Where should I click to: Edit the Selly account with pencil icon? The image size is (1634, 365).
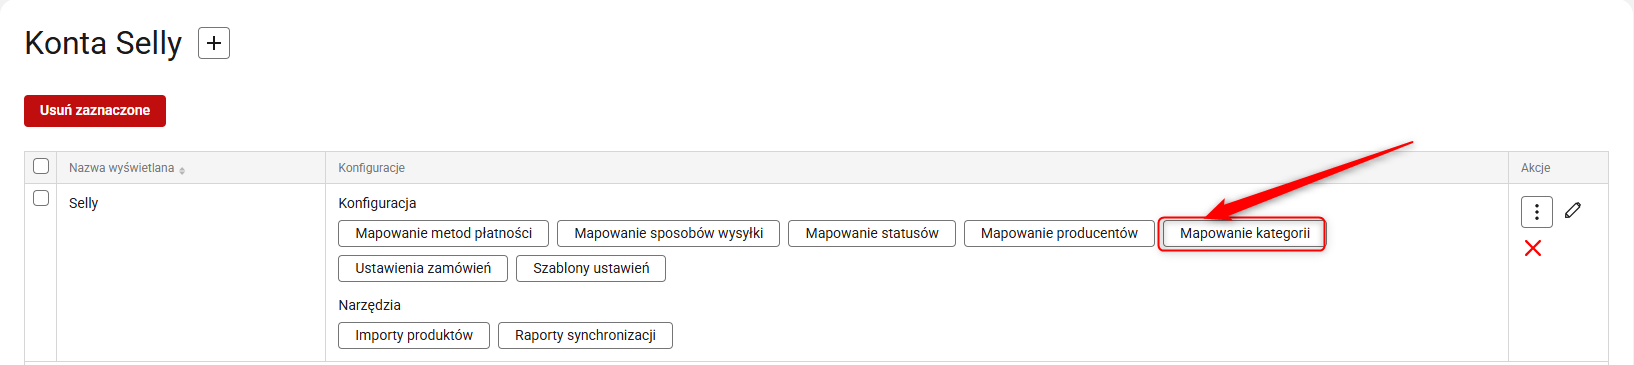point(1573,210)
